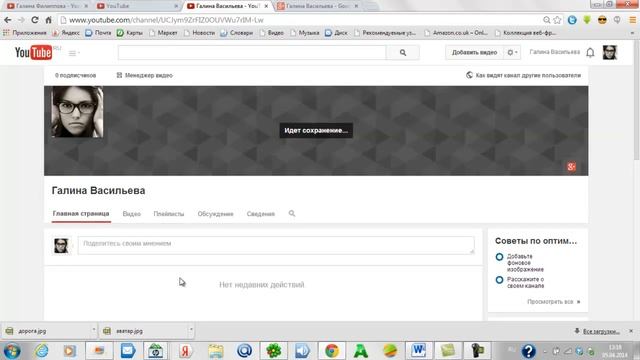Open Microsoft Word from the taskbar
This screenshot has width=640, height=360.
(x=419, y=351)
